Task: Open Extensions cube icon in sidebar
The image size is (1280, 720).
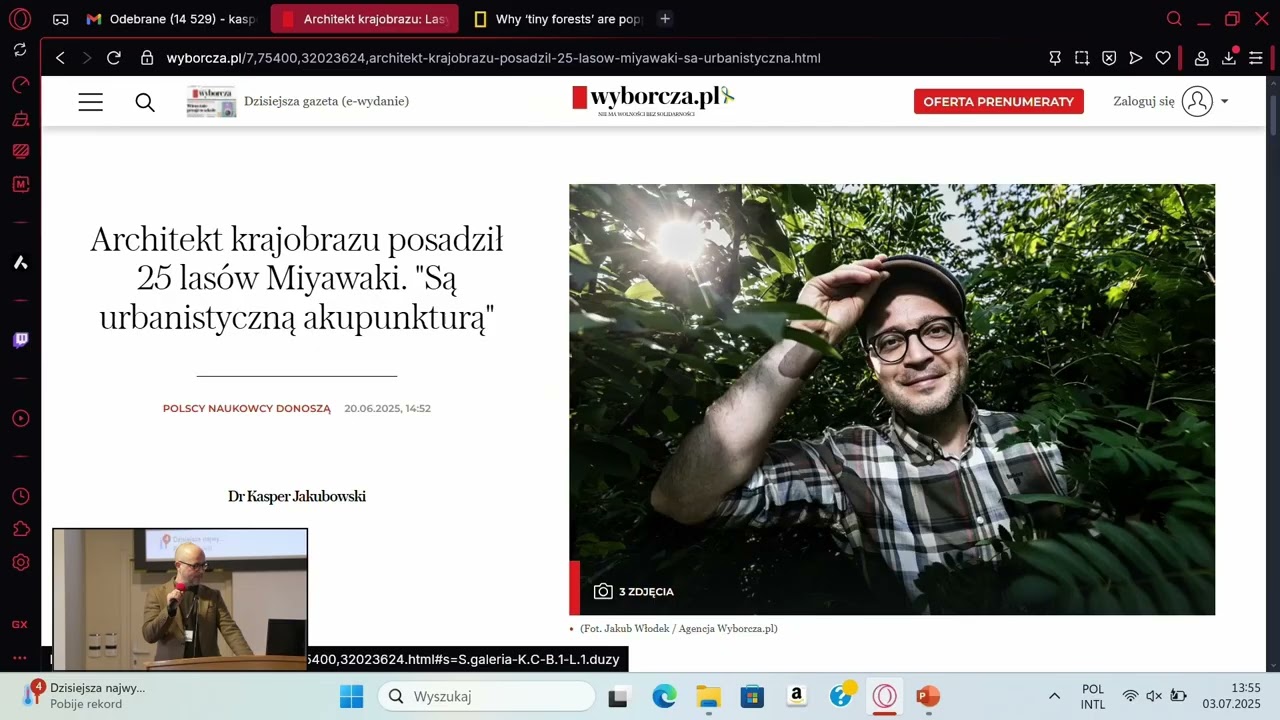Action: (20, 529)
